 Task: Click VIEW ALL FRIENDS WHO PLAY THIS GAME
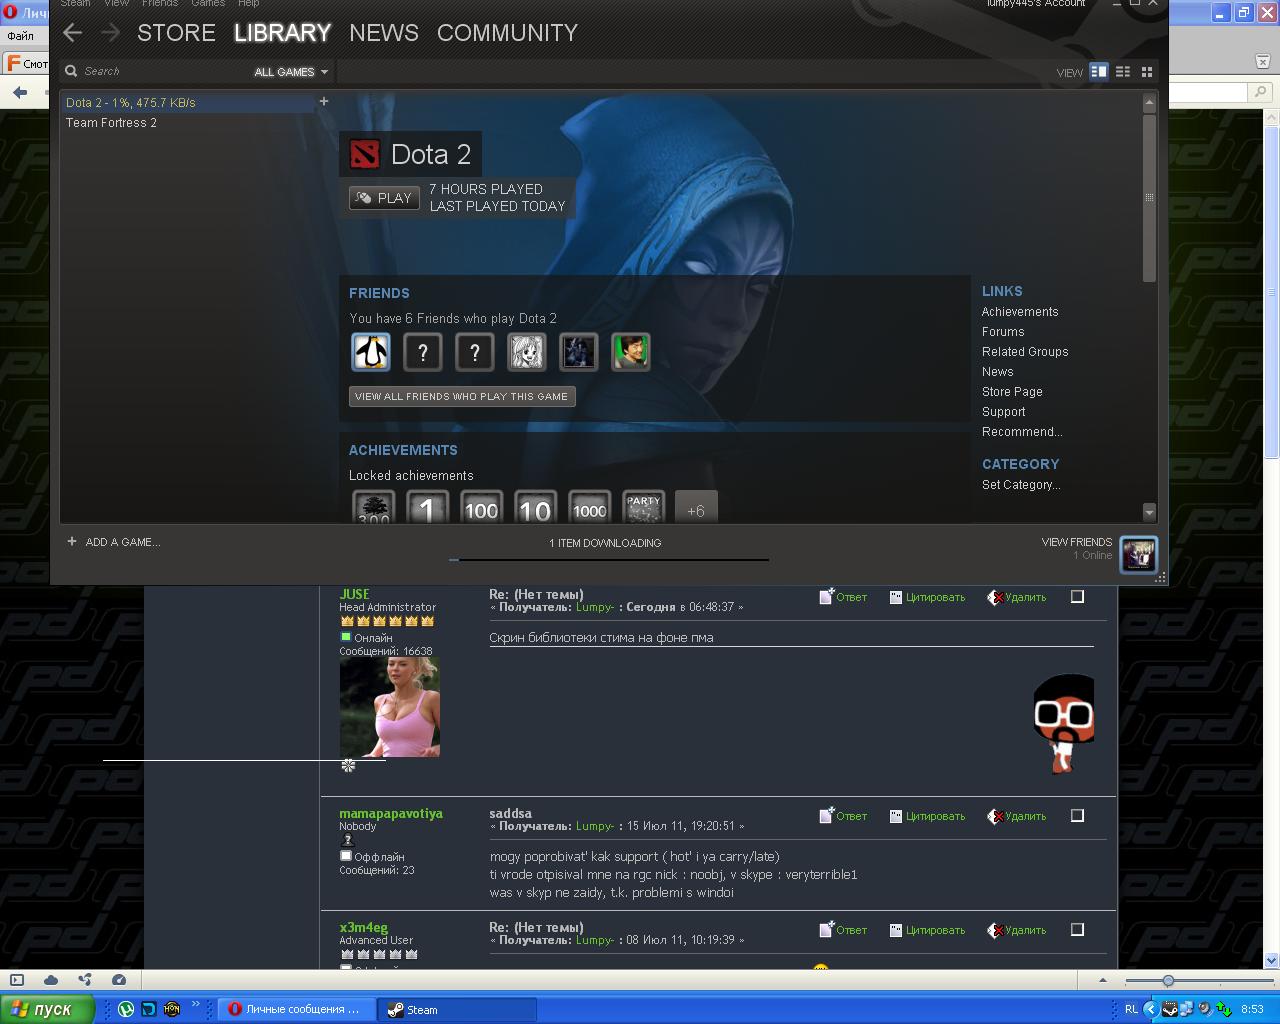click(x=462, y=397)
